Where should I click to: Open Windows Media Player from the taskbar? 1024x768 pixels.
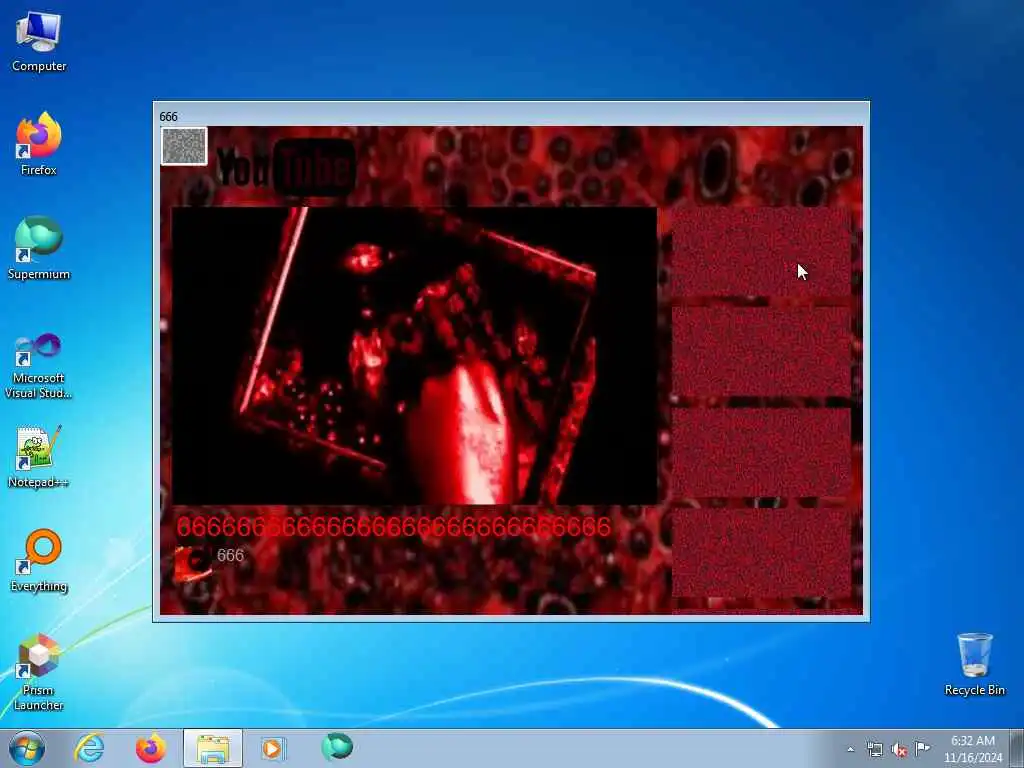tap(272, 748)
